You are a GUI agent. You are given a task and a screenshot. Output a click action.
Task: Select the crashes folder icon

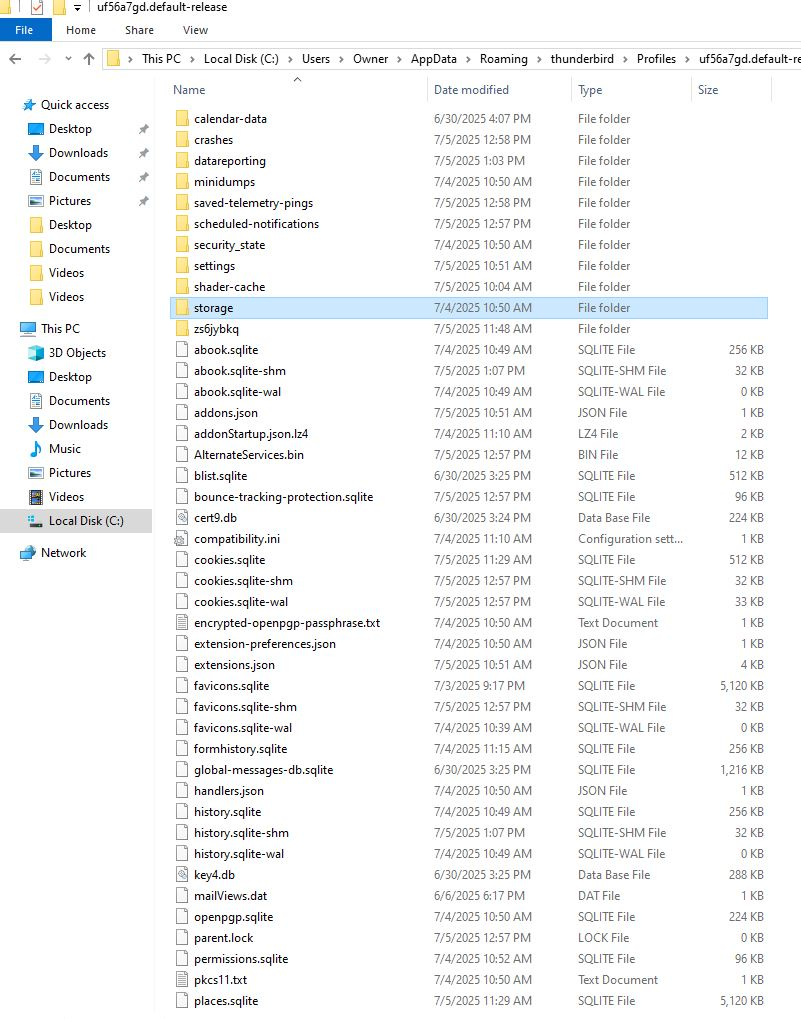(182, 139)
